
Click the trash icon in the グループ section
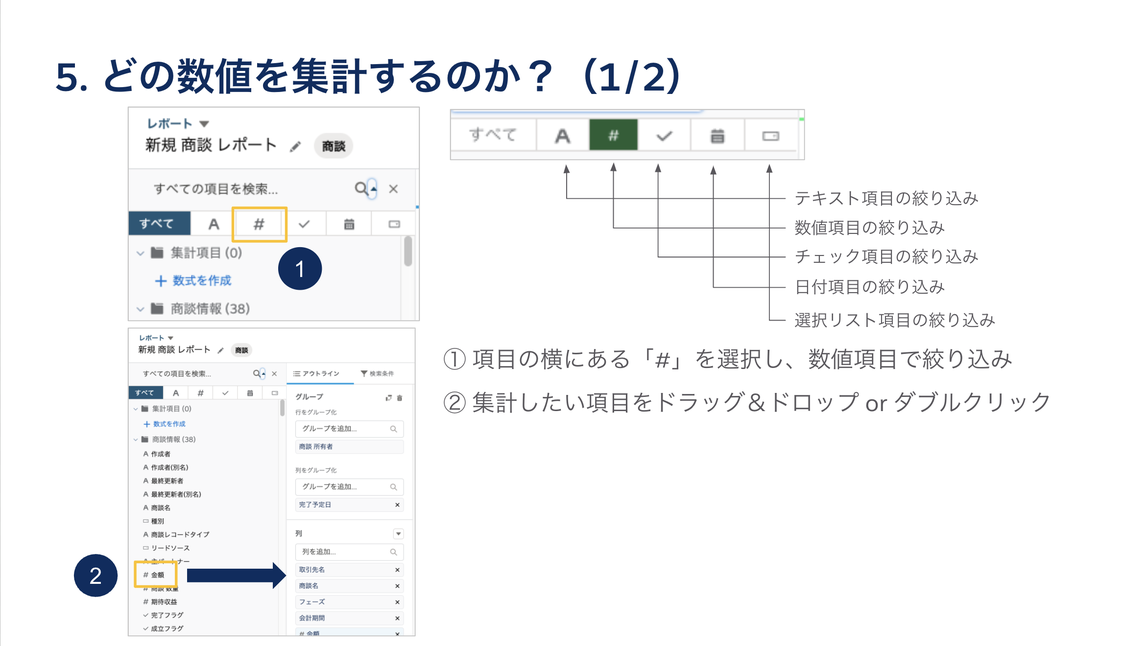pos(400,398)
